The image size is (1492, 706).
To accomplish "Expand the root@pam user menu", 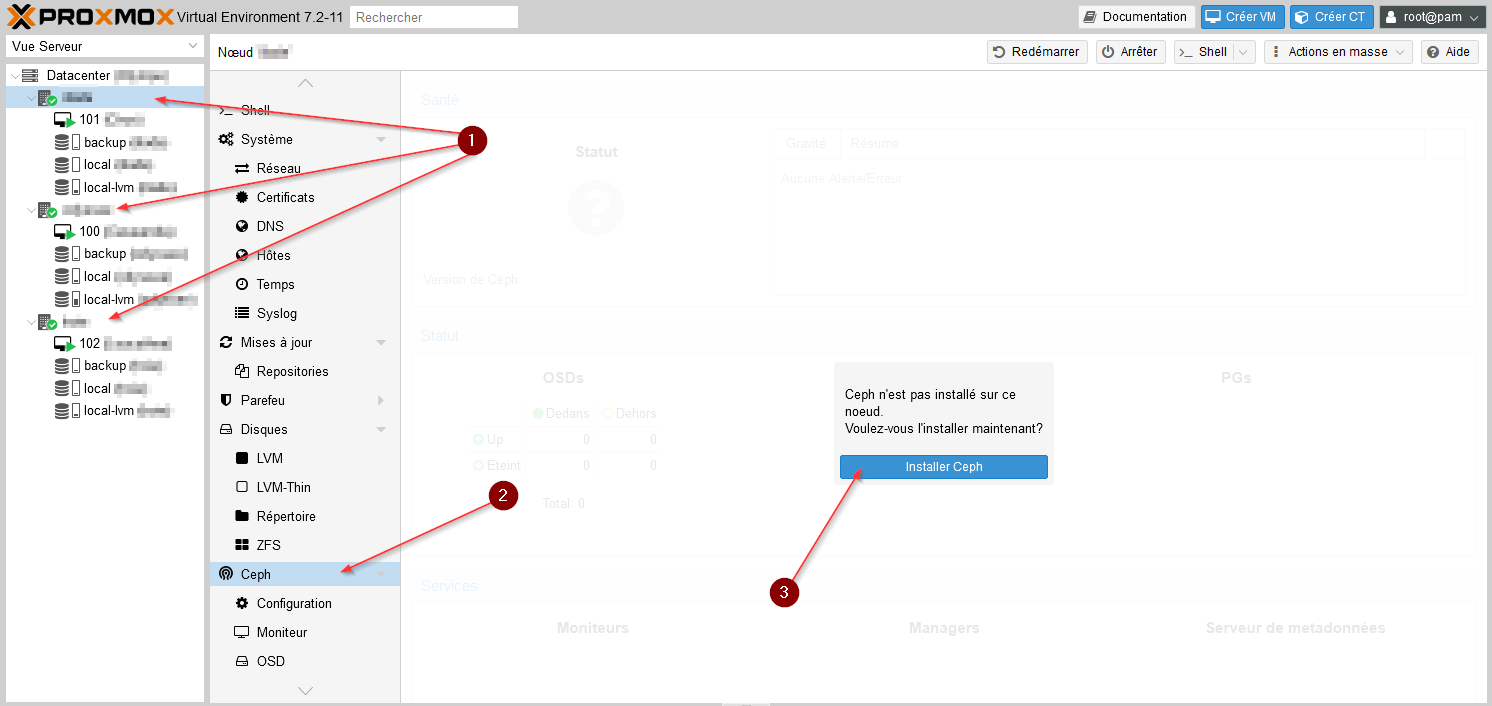I will coord(1432,17).
